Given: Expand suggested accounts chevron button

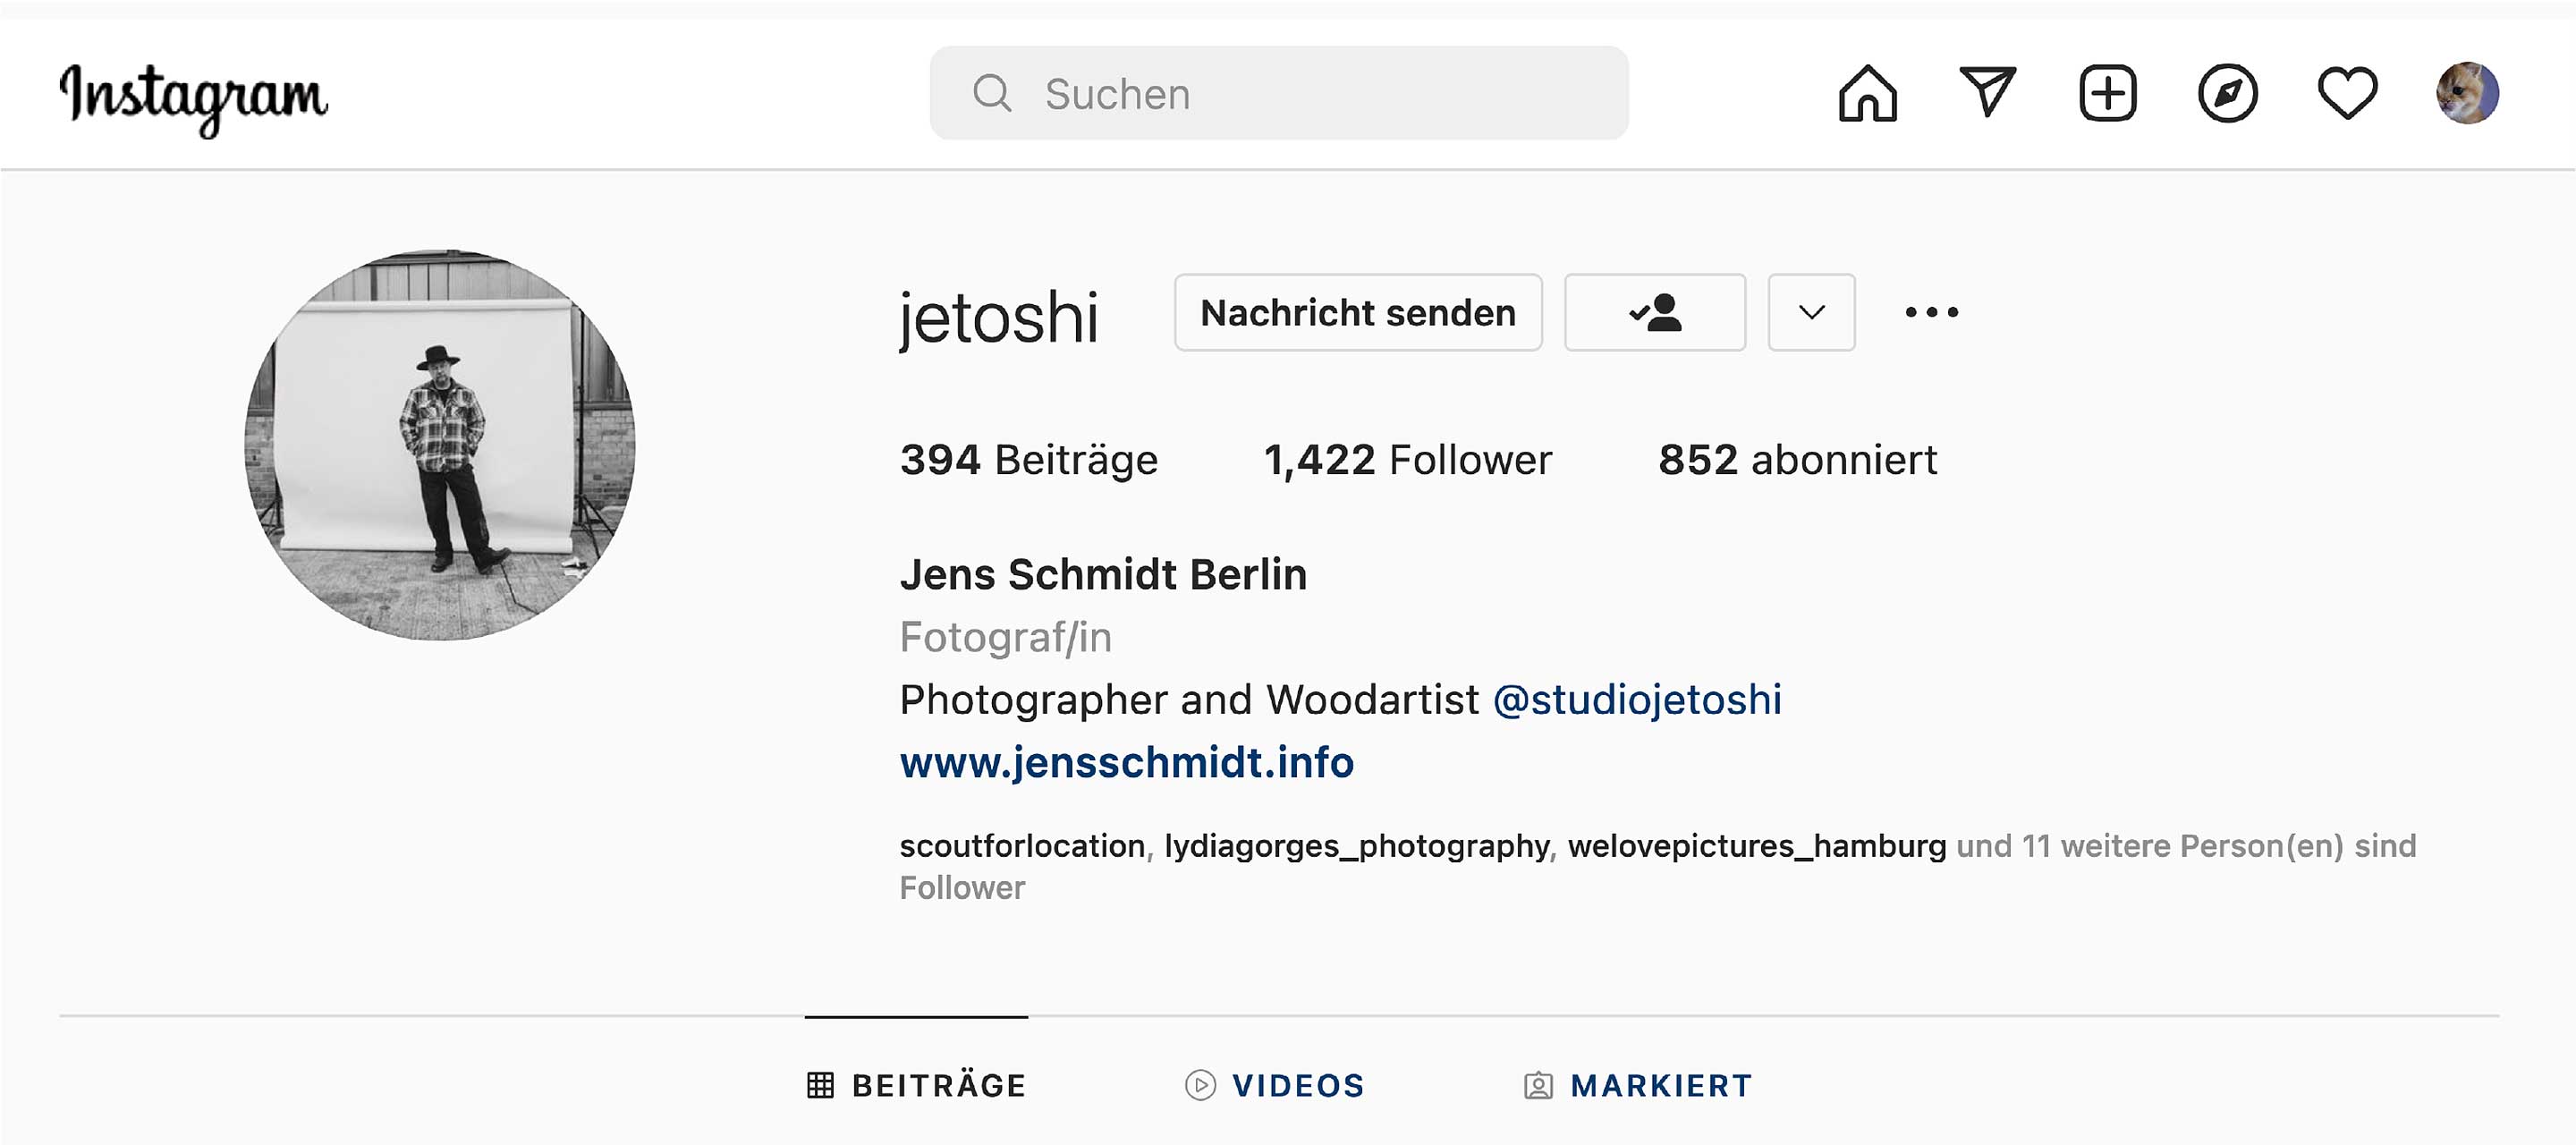Looking at the screenshot, I should 1811,313.
